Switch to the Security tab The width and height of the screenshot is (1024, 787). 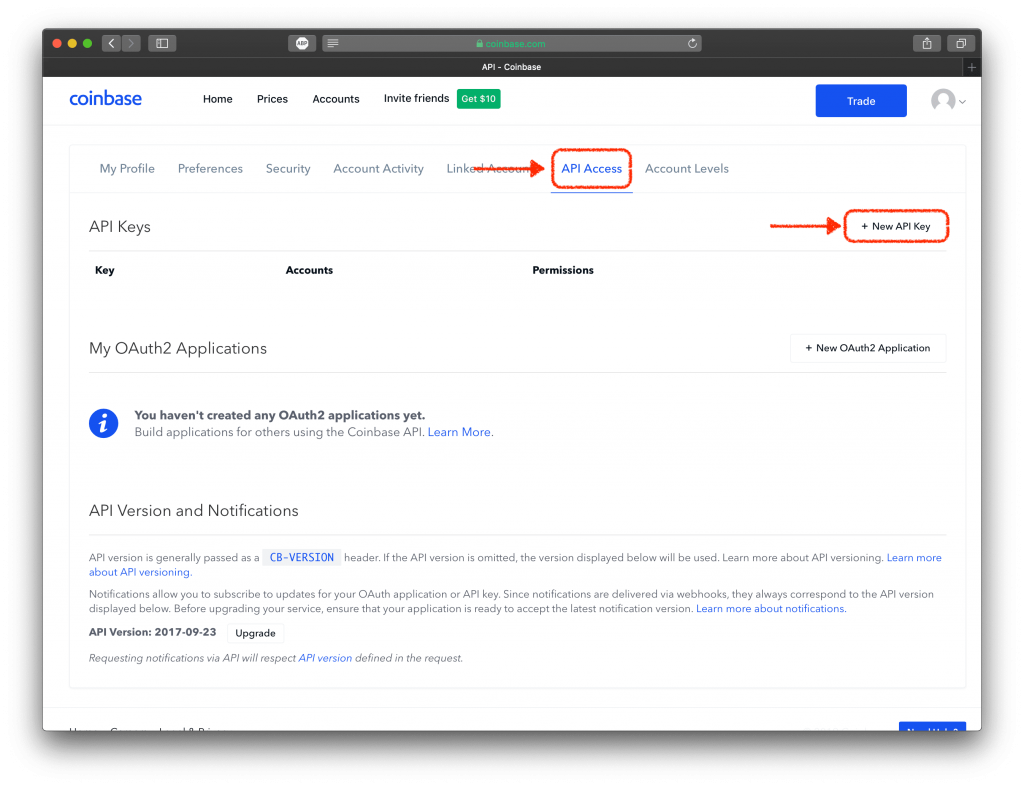click(x=288, y=169)
